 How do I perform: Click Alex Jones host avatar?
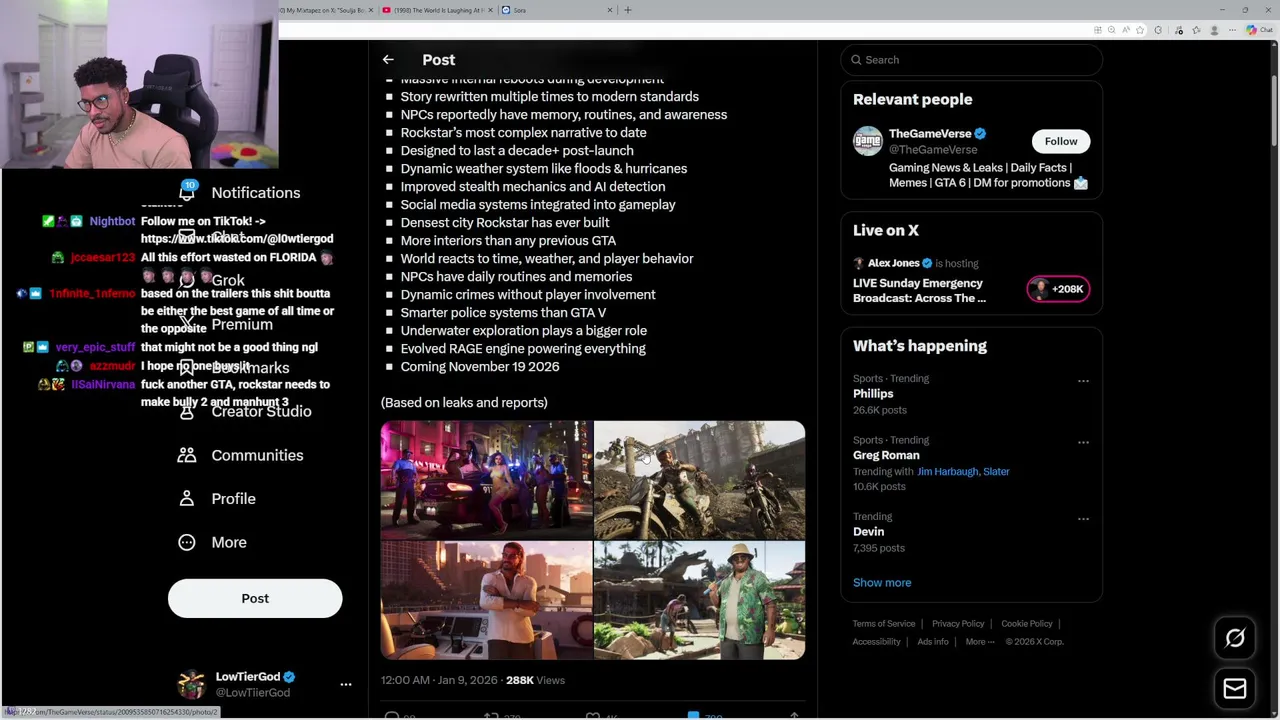coord(858,263)
